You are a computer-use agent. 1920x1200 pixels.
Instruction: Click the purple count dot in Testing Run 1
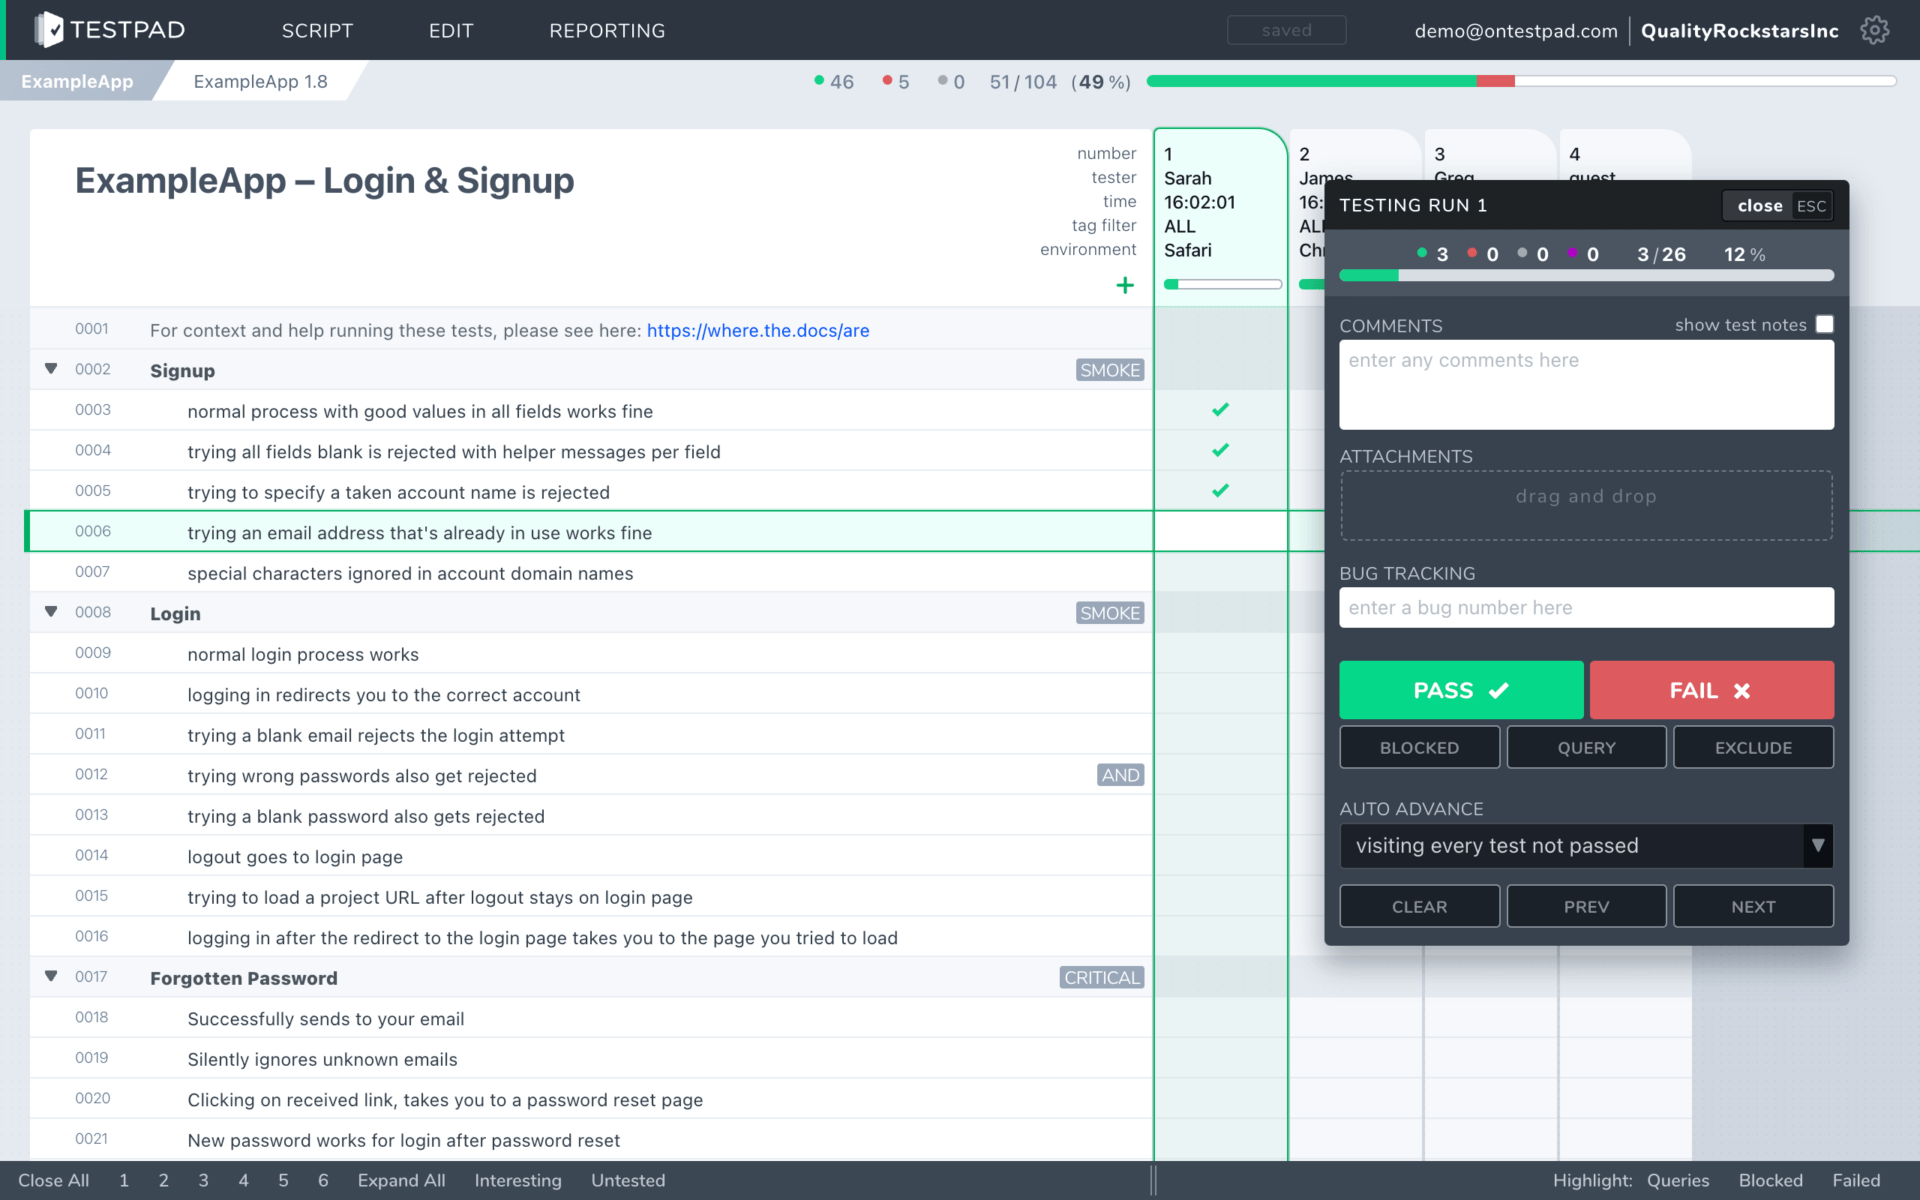[x=1572, y=253]
